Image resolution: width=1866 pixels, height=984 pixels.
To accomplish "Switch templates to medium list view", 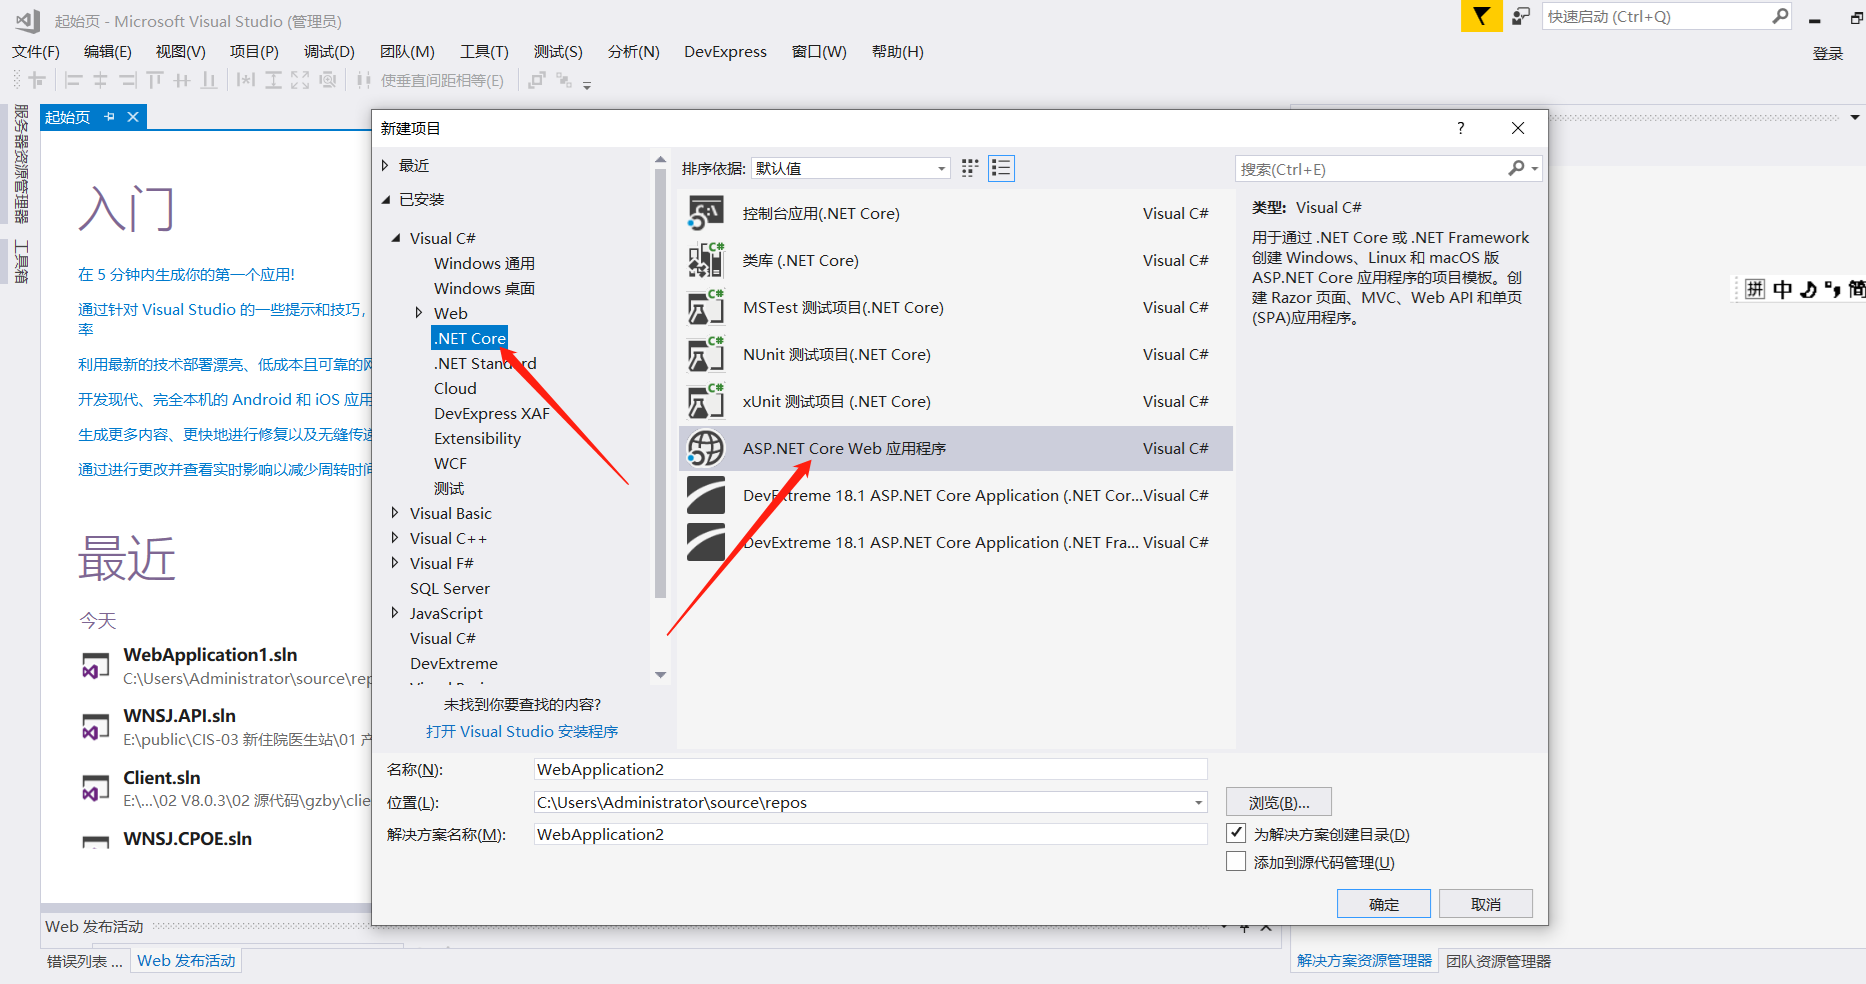I will click(1001, 168).
